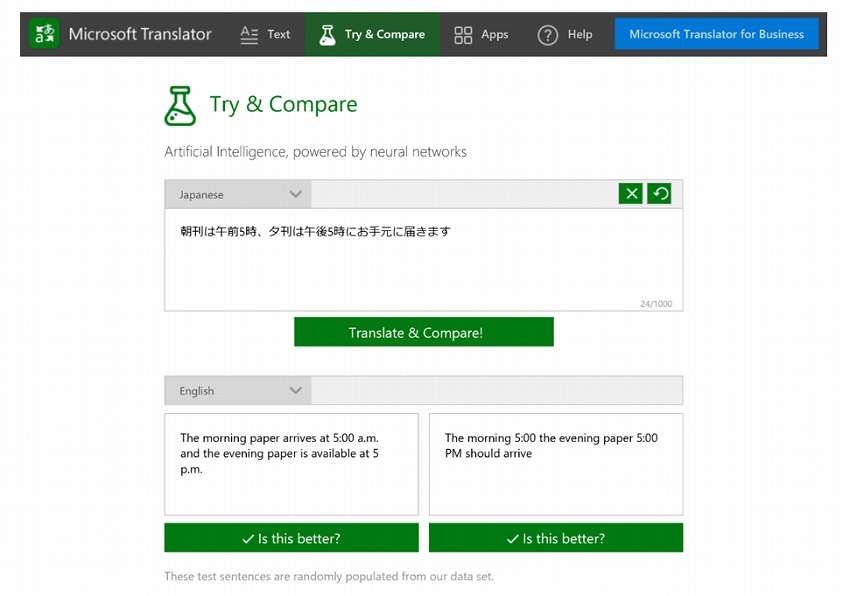Select the translation starting 'The morning paper arrives'
The width and height of the screenshot is (850, 596).
292,464
